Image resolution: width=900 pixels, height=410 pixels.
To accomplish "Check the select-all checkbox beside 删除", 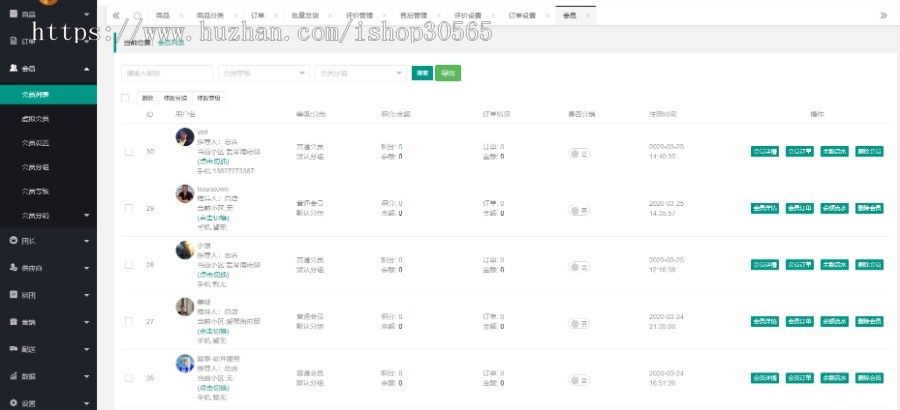I will 125,98.
